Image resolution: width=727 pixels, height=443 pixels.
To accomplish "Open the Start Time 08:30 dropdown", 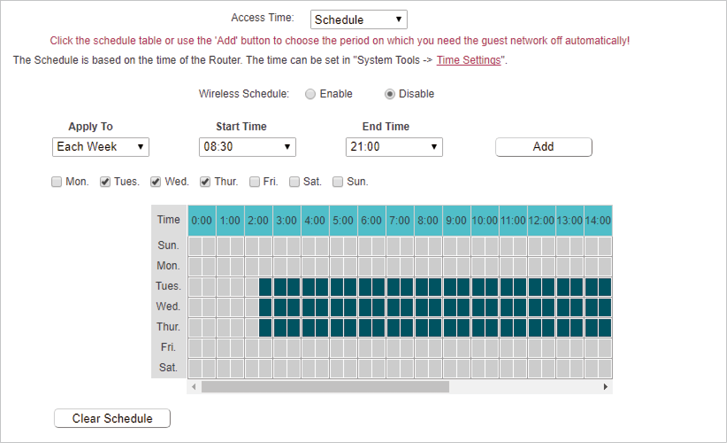I will pyautogui.click(x=247, y=147).
